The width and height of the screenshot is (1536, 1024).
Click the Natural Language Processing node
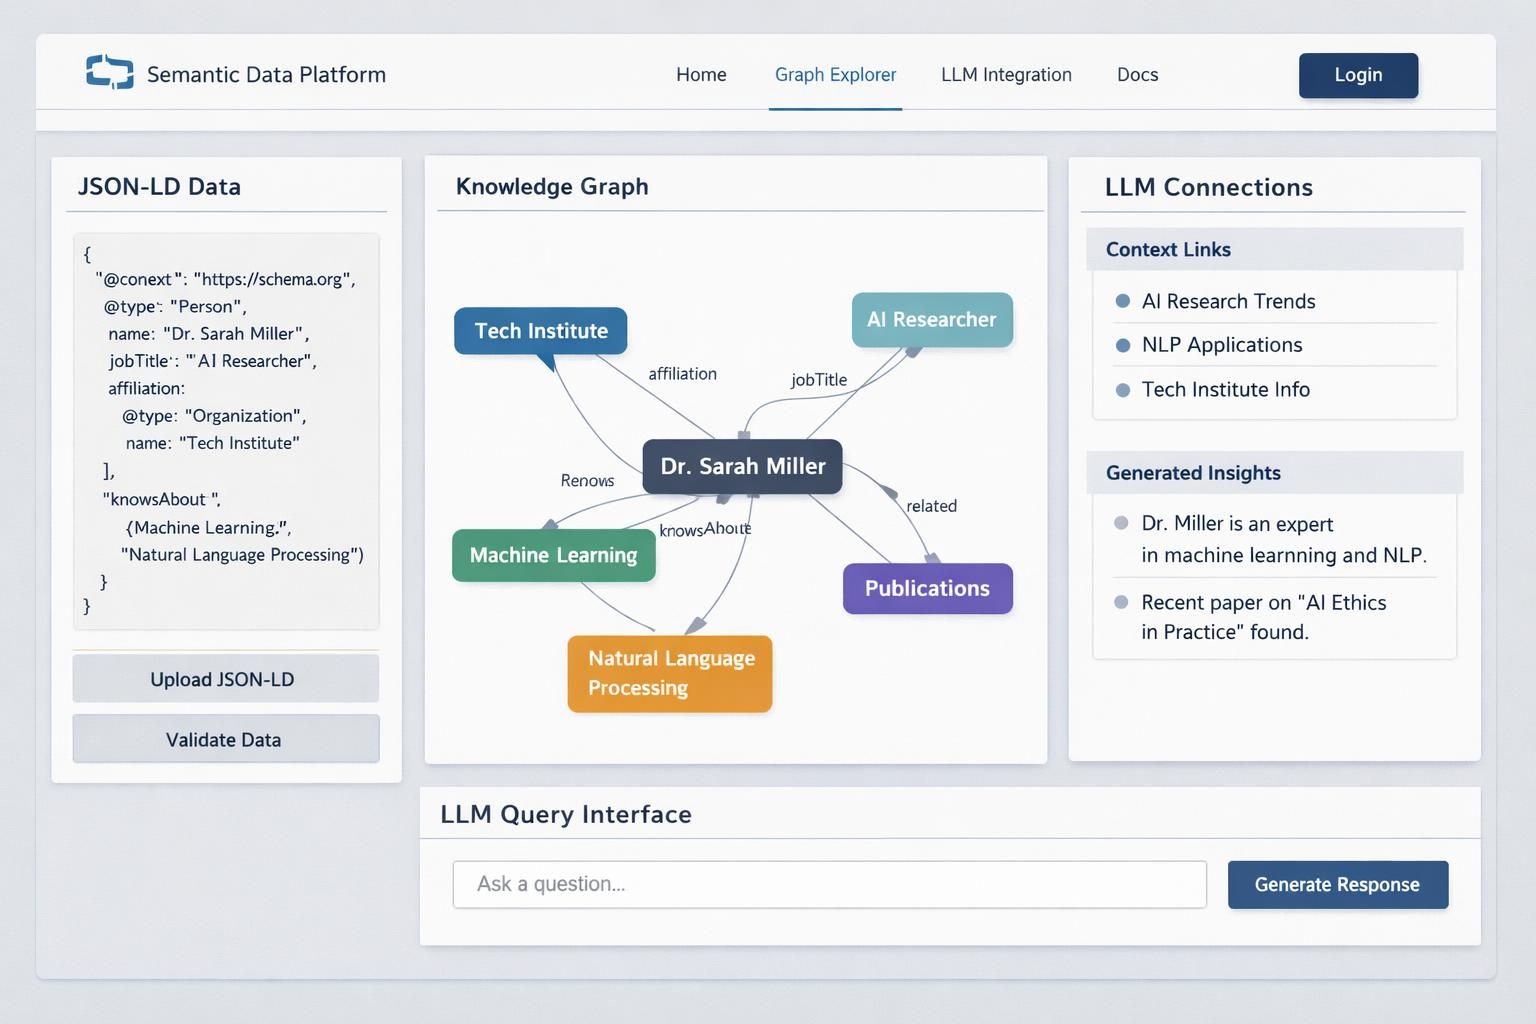coord(669,673)
